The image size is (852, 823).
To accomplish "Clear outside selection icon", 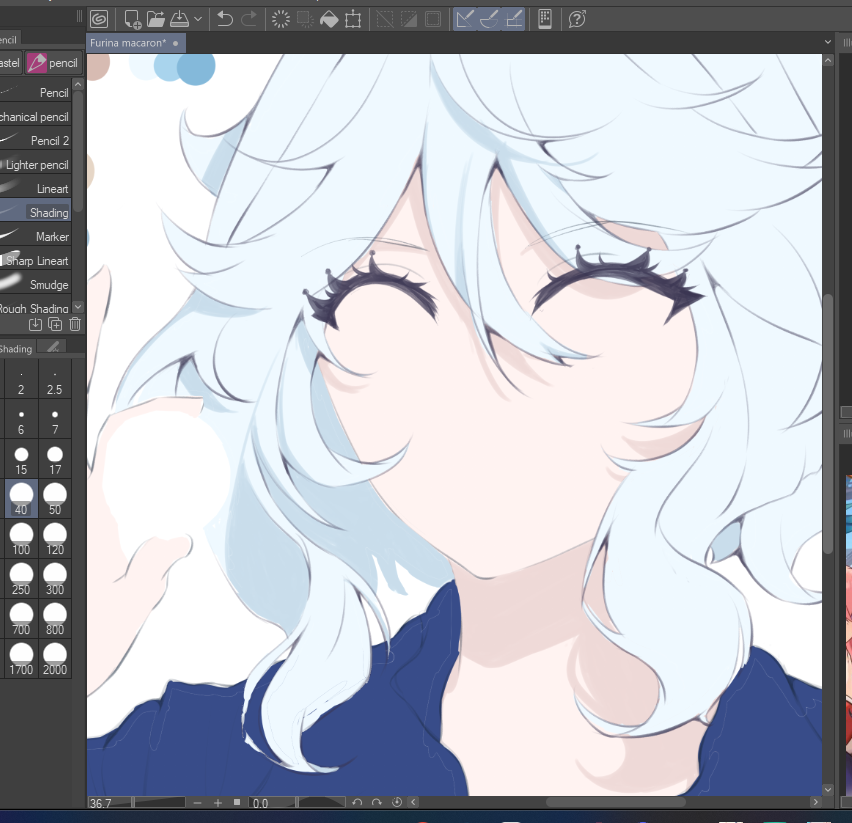I will point(305,20).
